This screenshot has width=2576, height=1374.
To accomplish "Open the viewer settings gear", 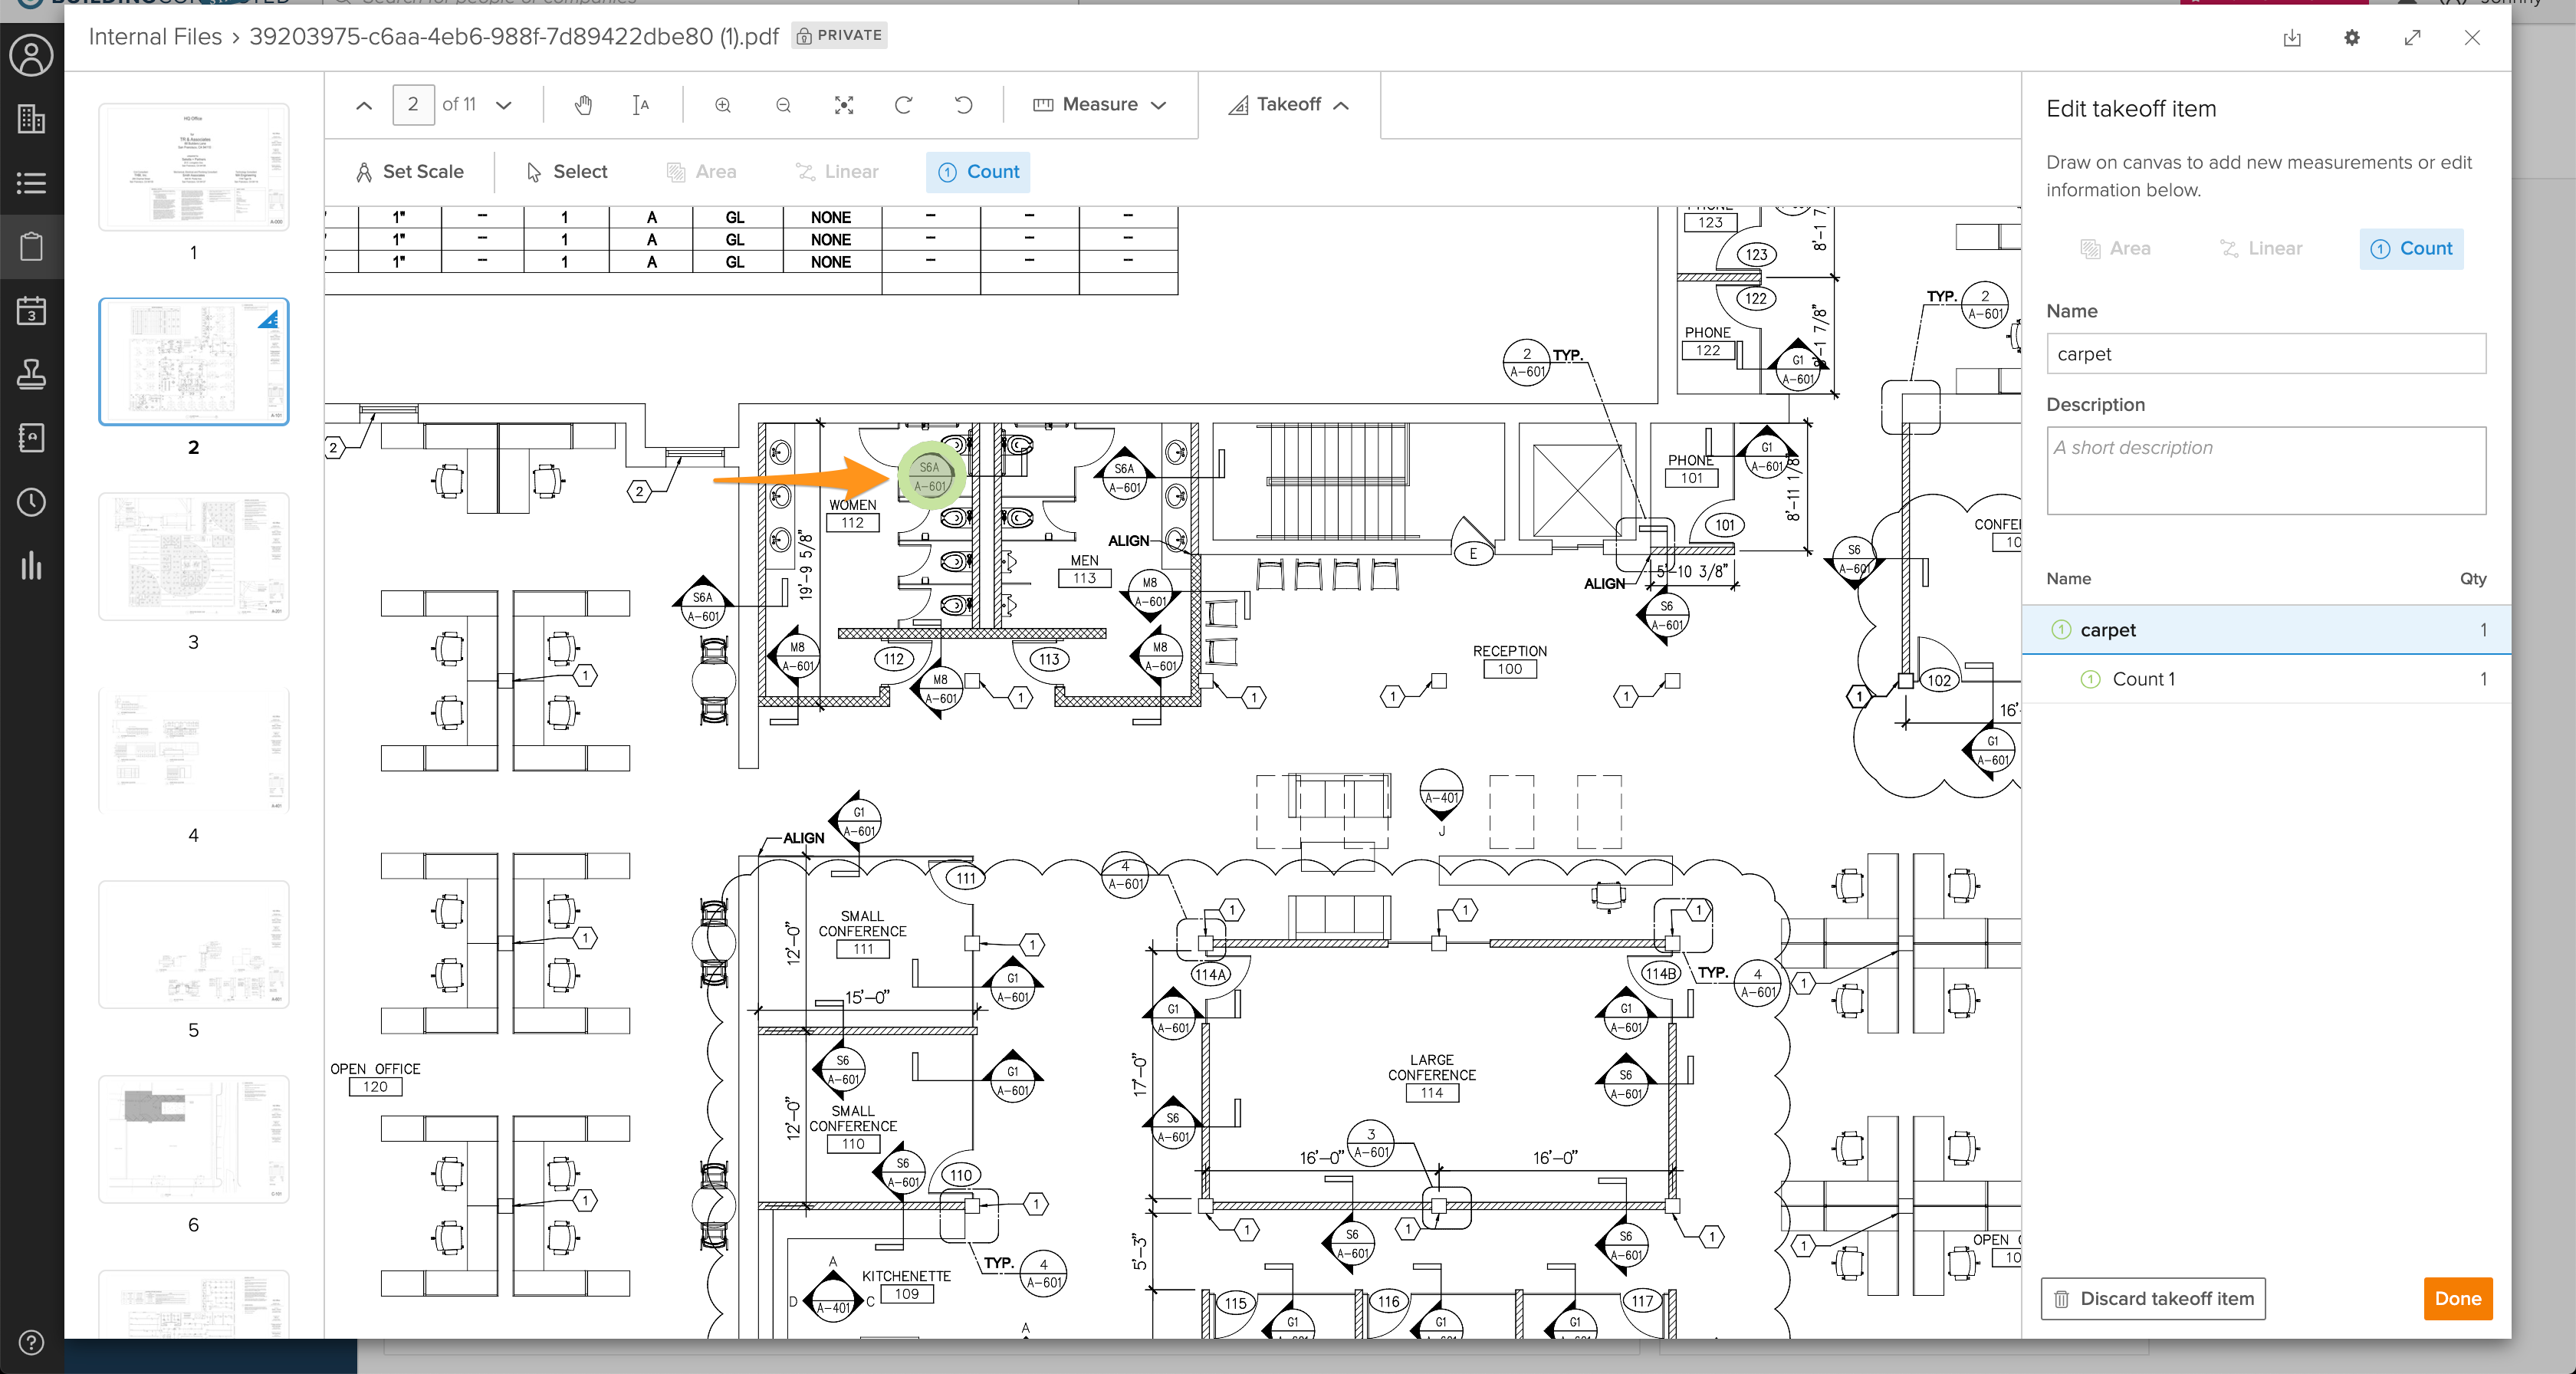I will click(2352, 38).
